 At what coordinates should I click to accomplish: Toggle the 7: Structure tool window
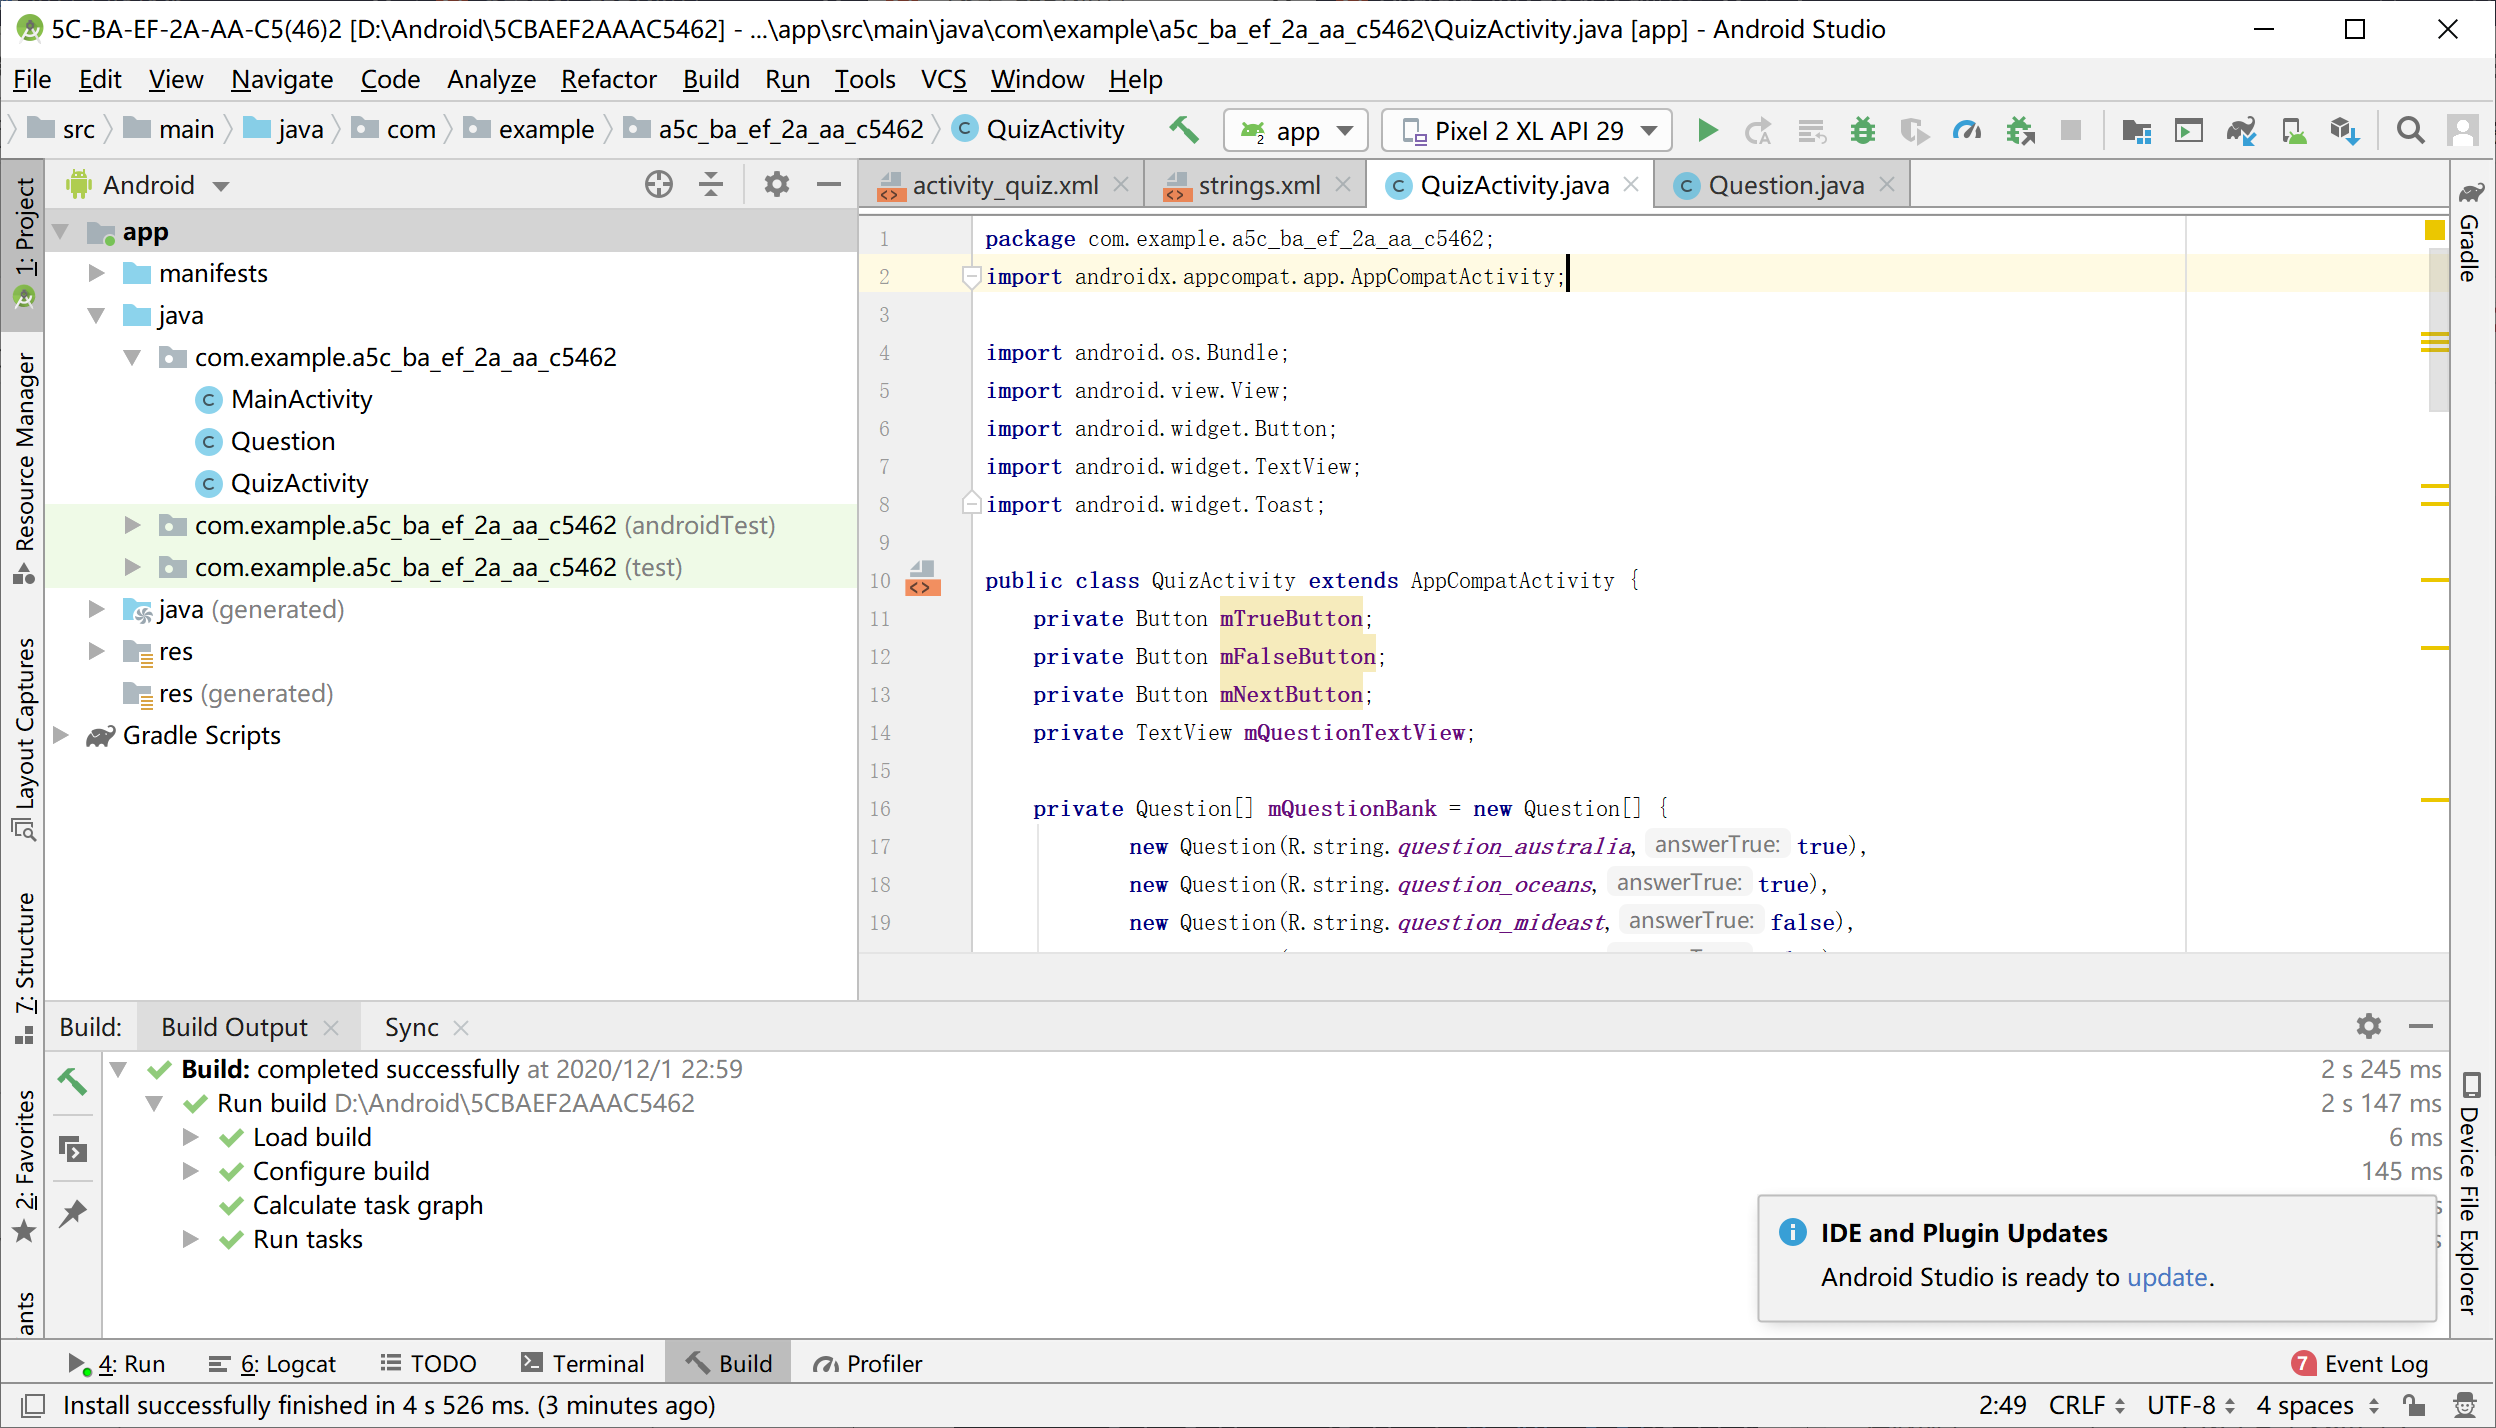point(24,967)
